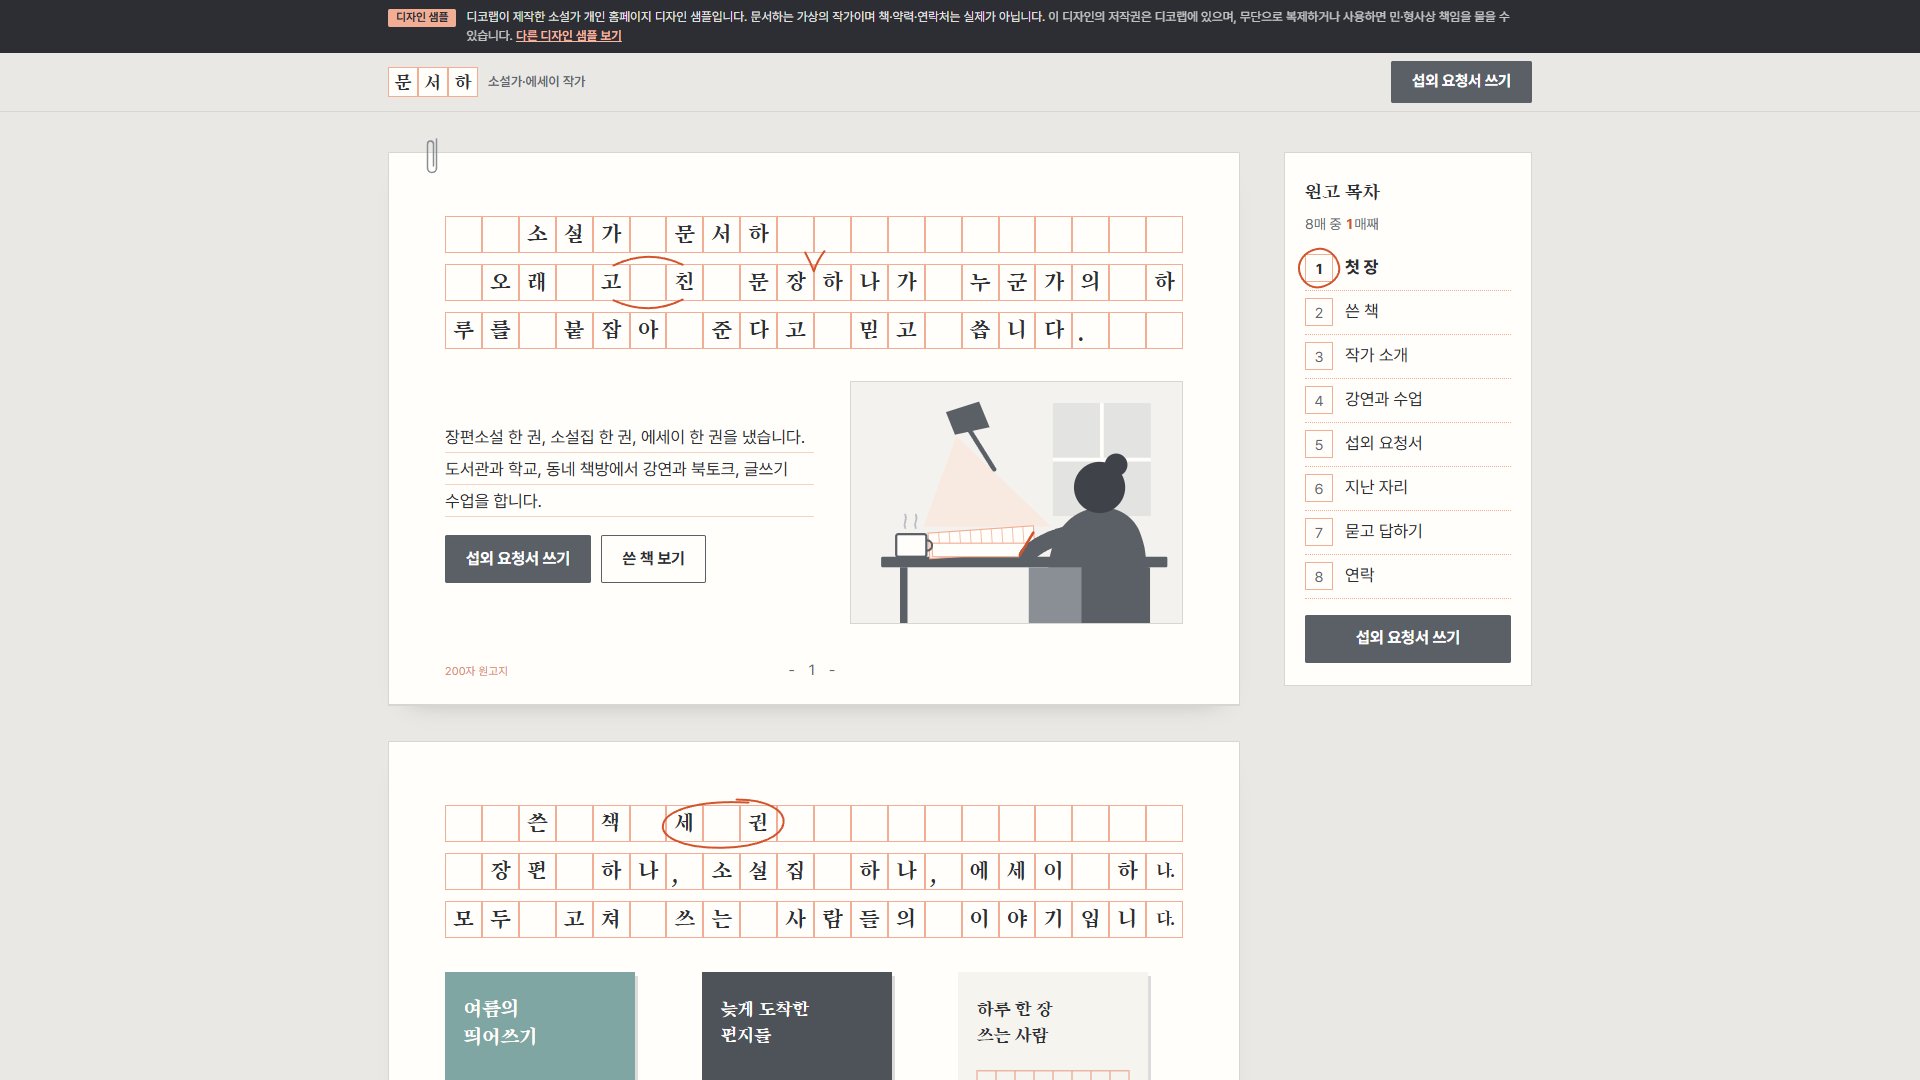Go to the 연락 section
Screen dimensions: 1920x1080
tap(1408, 576)
